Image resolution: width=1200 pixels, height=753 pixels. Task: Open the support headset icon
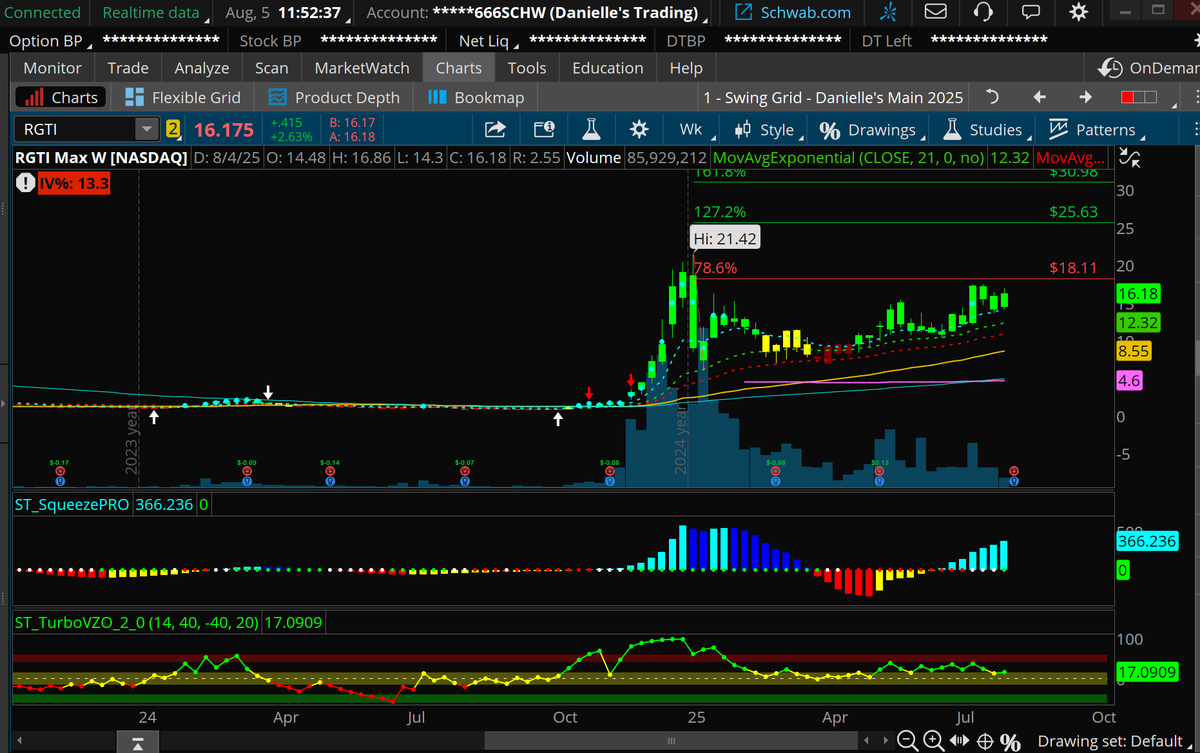[983, 13]
